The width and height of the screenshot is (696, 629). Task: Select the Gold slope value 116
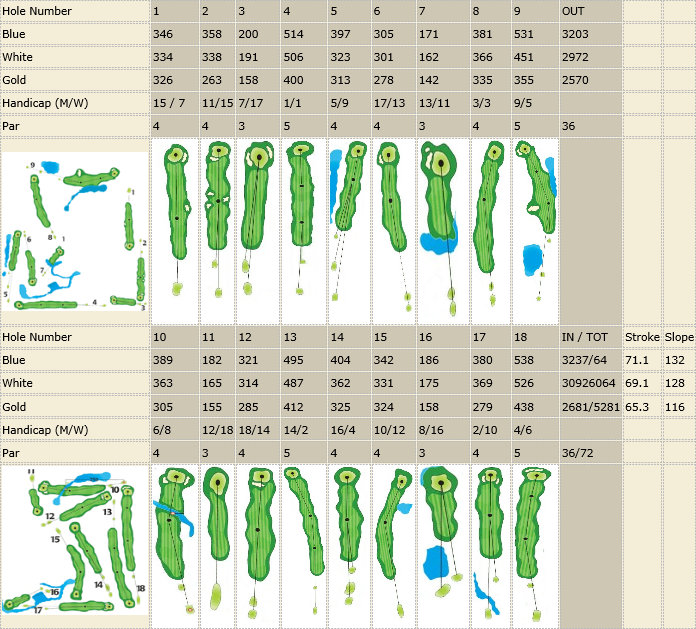(x=678, y=407)
